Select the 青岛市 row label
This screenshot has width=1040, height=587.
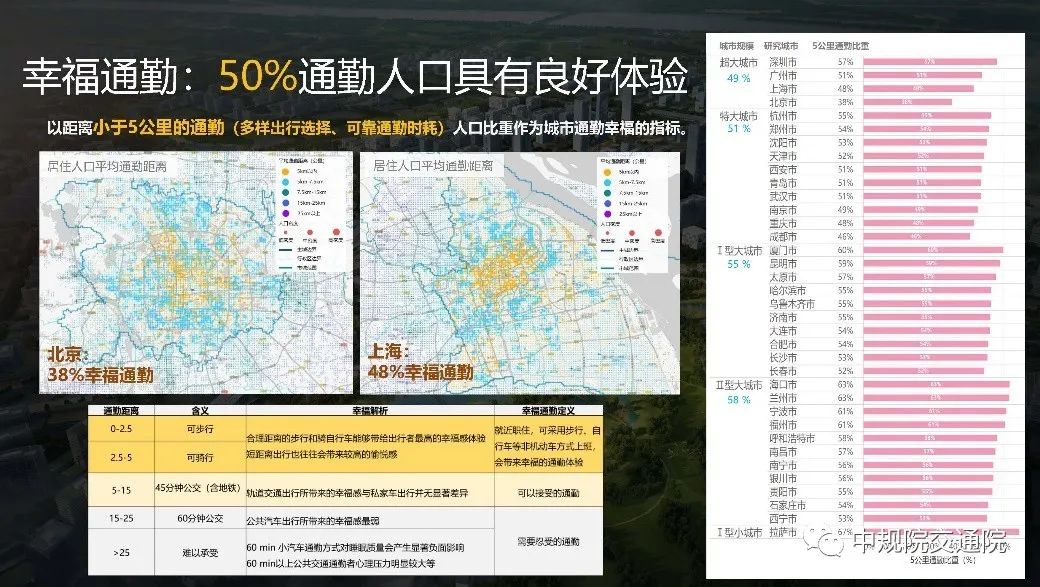click(783, 183)
